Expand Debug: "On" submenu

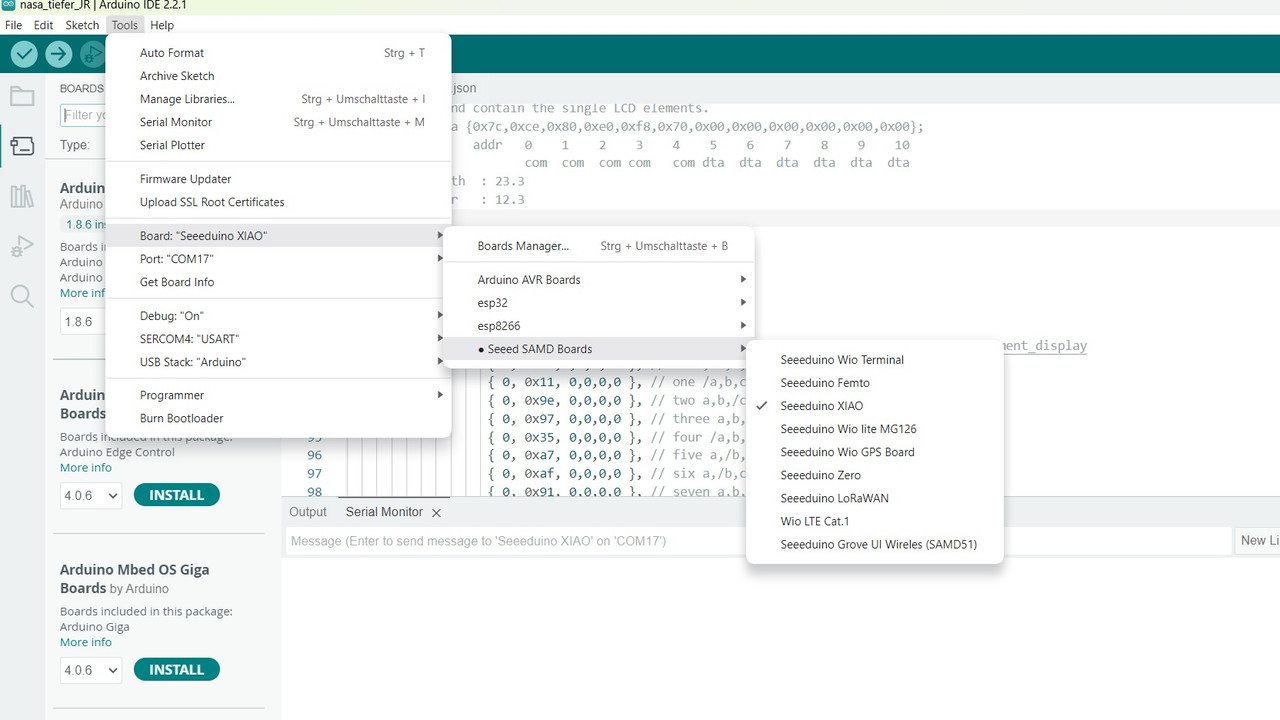279,316
